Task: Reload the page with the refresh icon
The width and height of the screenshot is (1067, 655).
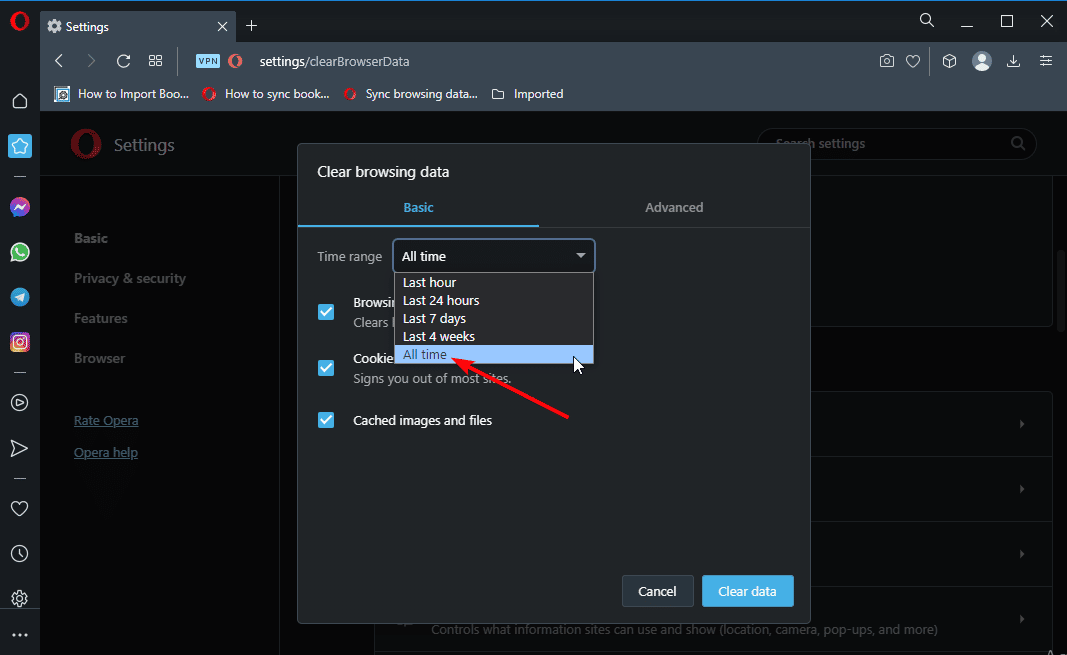Action: point(123,61)
